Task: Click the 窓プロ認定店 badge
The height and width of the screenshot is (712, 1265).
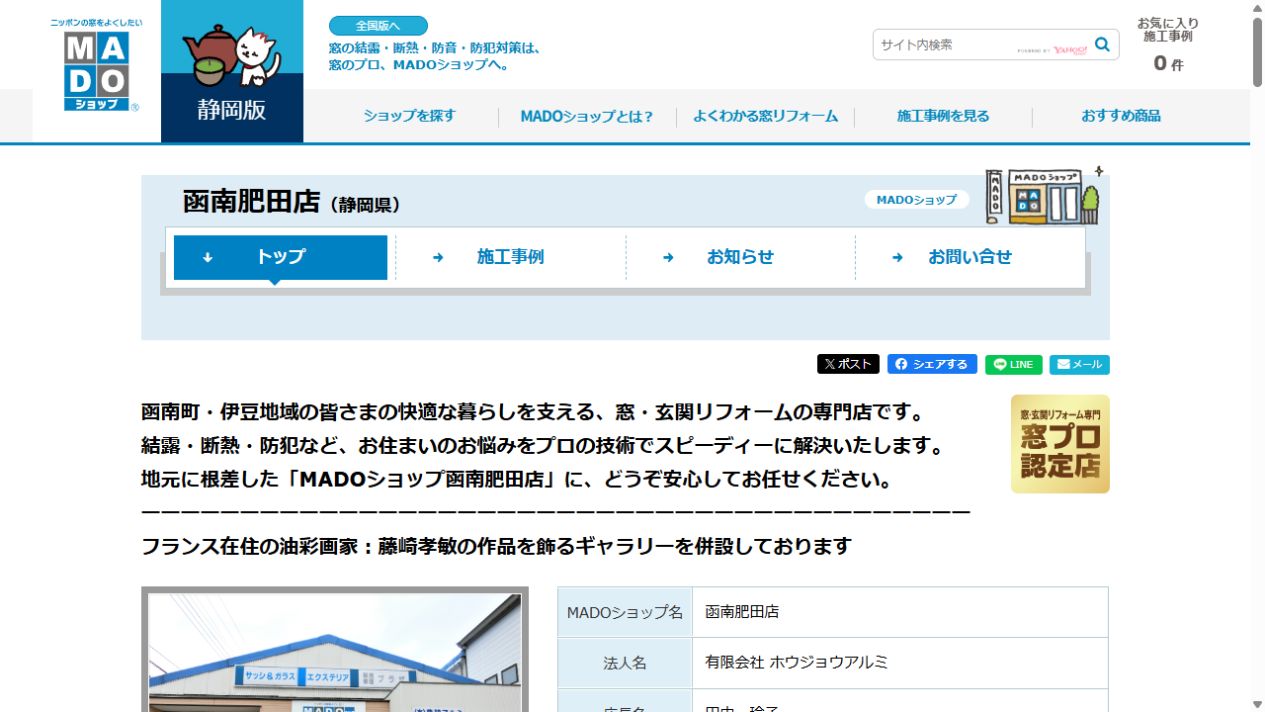Action: (x=1060, y=444)
